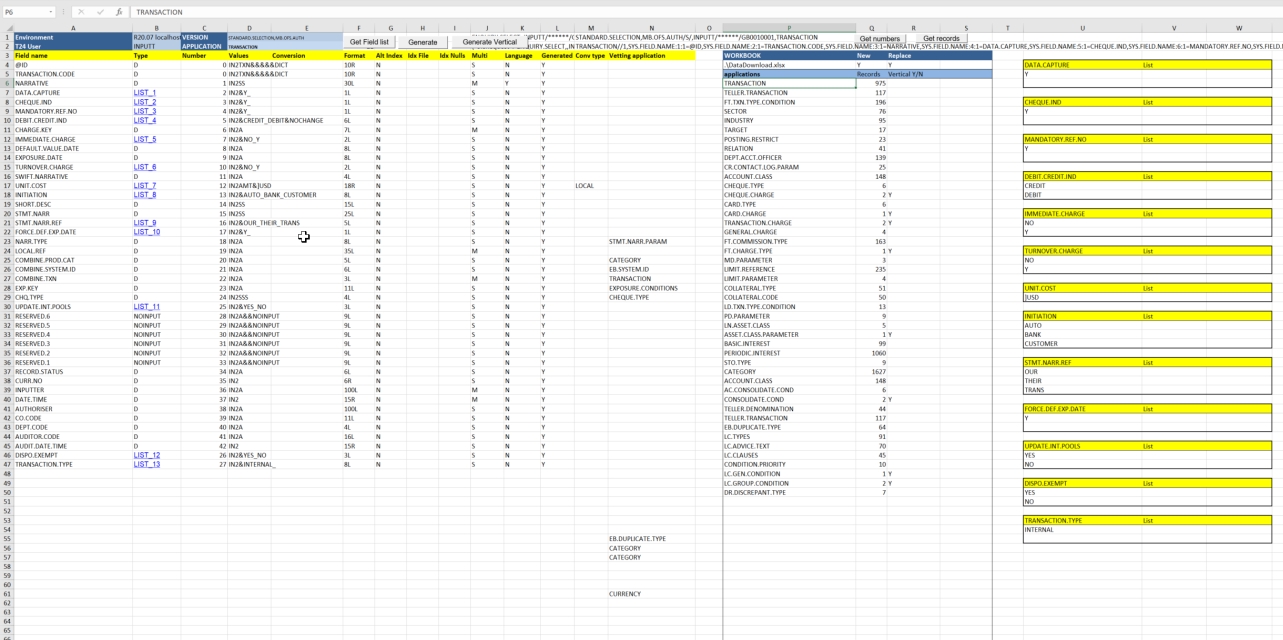The image size is (1283, 640).
Task: Select the Conversion header cell
Action: tap(306, 56)
